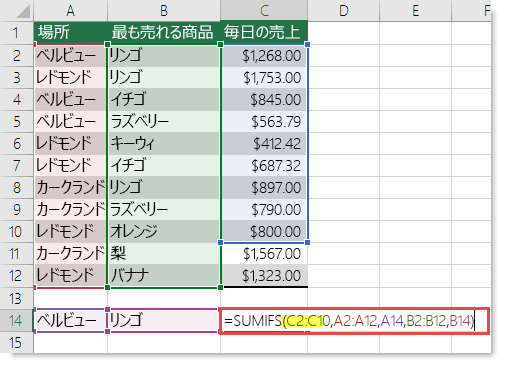Select the $897.00 cell

tap(264, 187)
